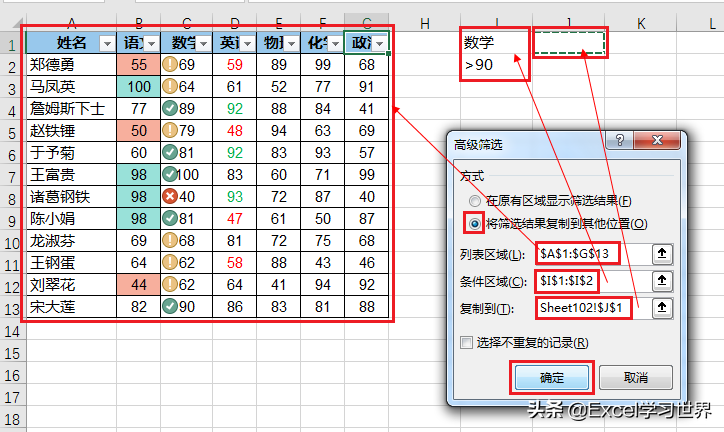Click red cross icon in 诸葛钢铁 row
Viewport: 724px width, 432px height.
(170, 197)
